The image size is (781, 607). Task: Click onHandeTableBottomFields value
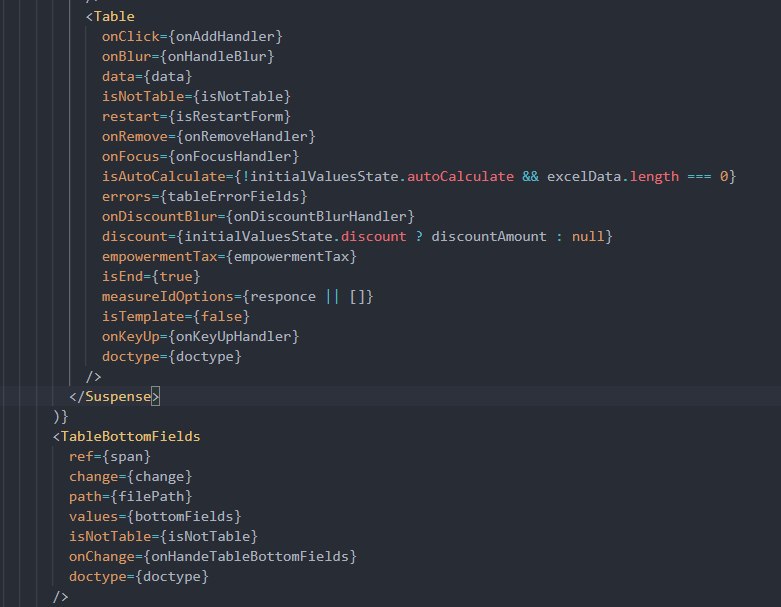coord(250,556)
